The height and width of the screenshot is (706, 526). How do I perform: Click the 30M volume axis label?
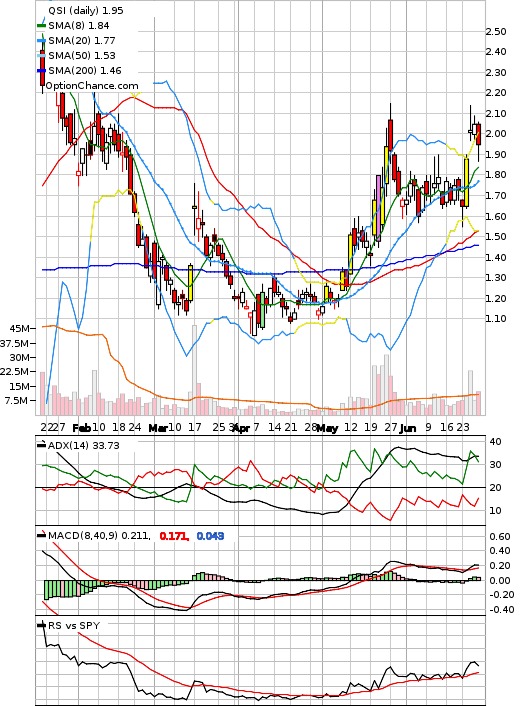pyautogui.click(x=20, y=358)
